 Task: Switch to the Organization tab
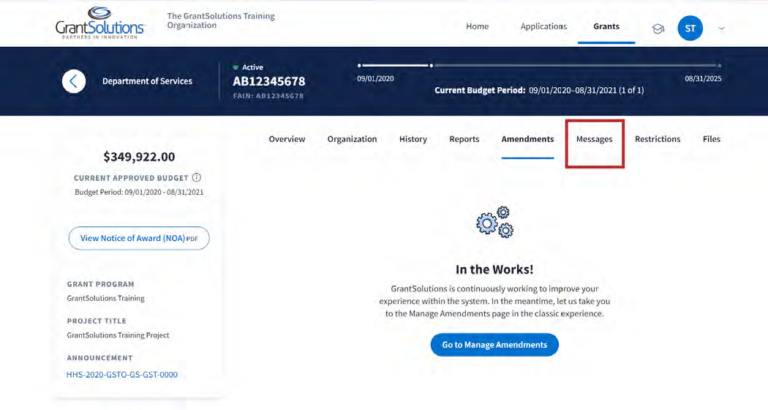point(352,139)
